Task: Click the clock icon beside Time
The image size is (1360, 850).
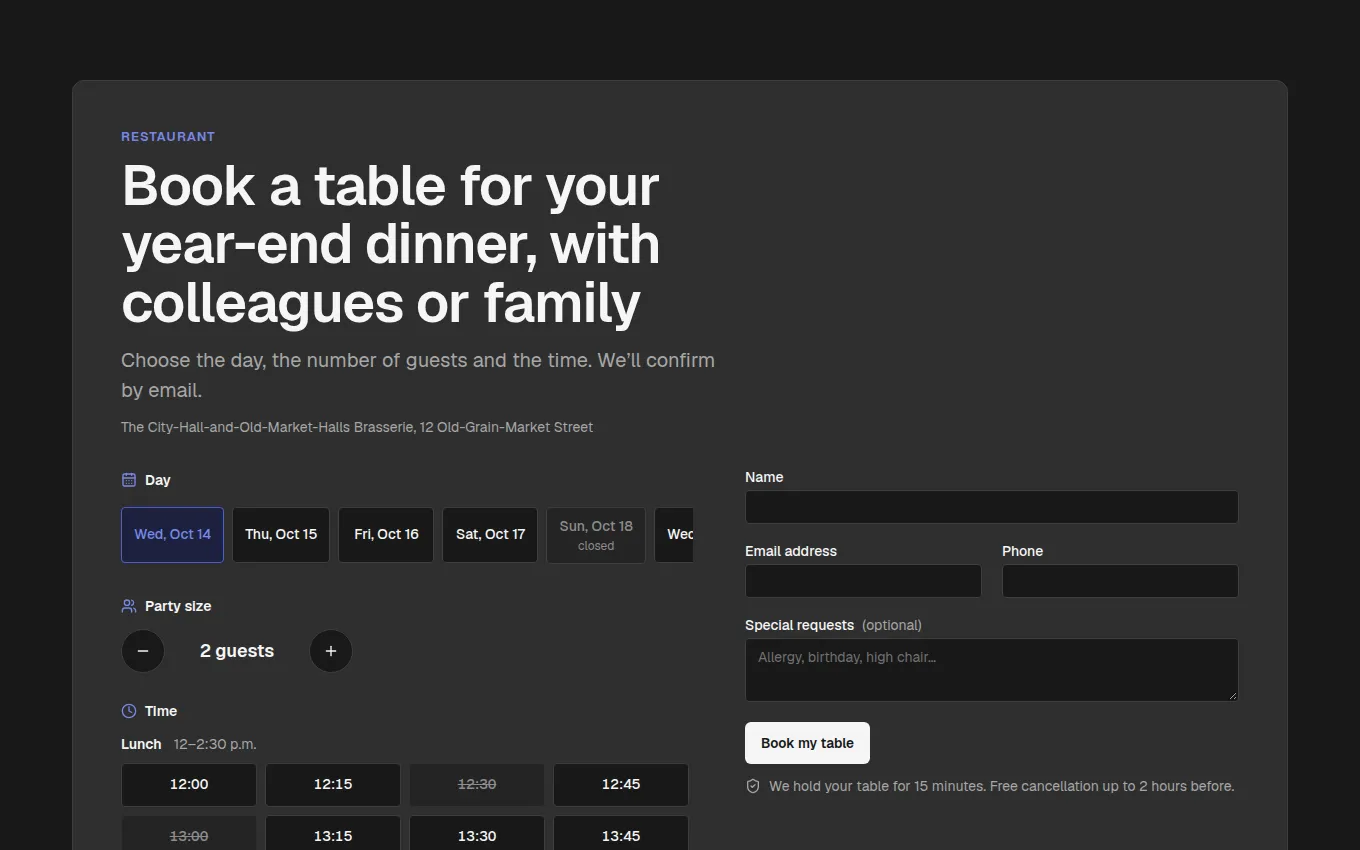Action: 129,711
